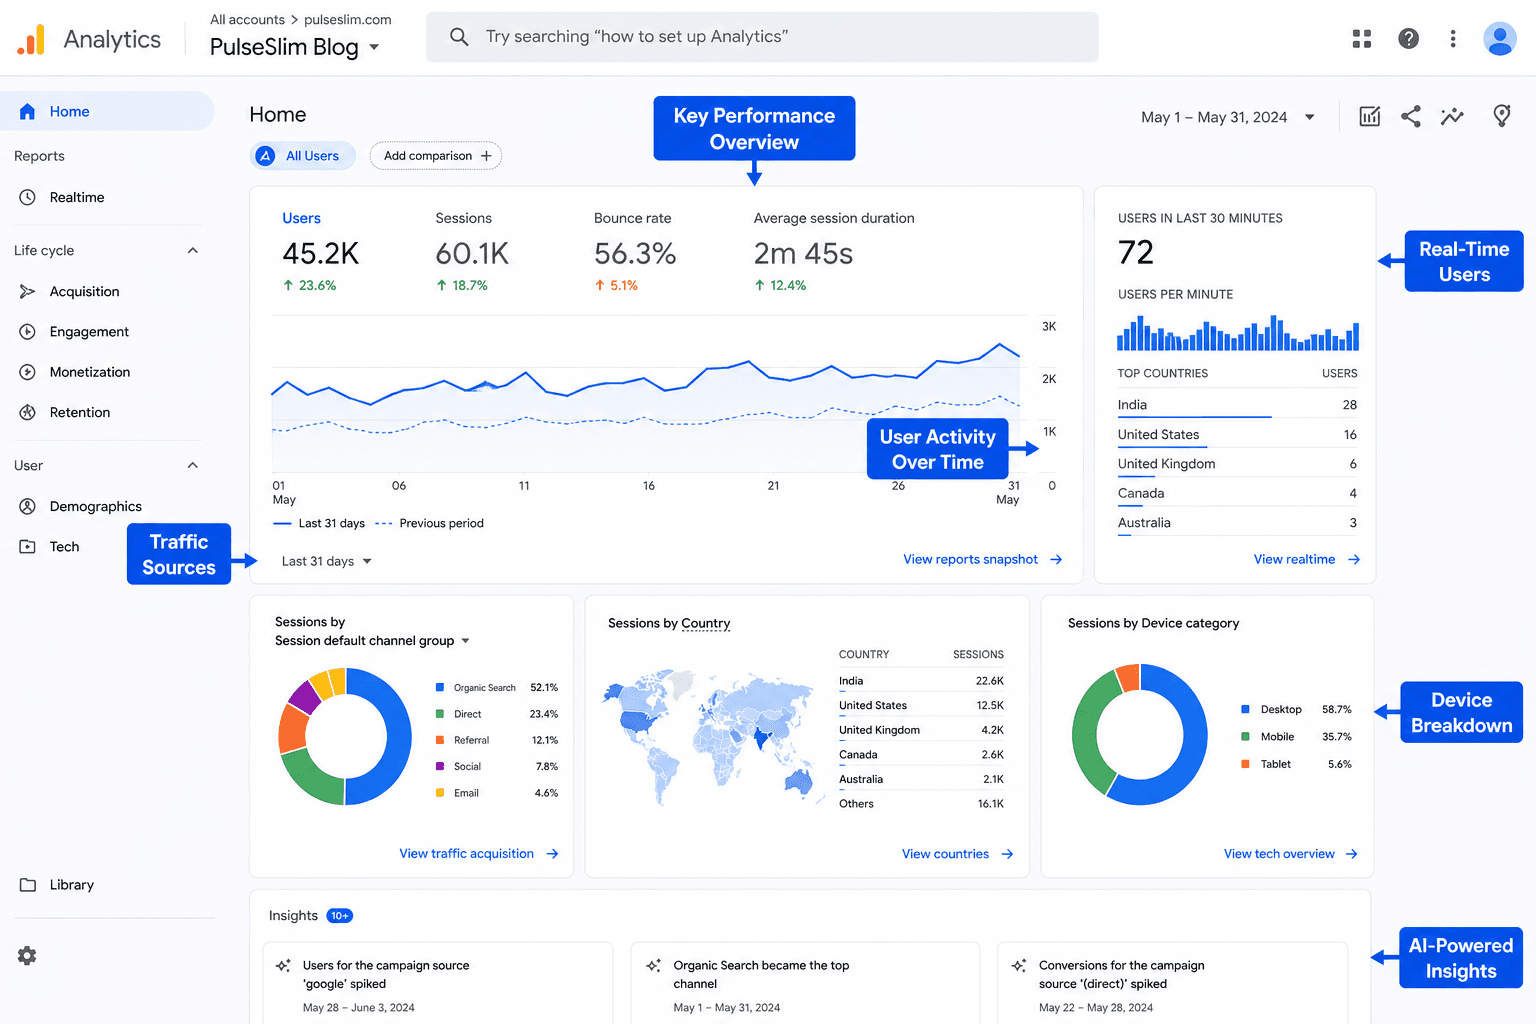The image size is (1536, 1024).
Task: Open the PulseSlim Blog property dropdown
Action: [295, 47]
